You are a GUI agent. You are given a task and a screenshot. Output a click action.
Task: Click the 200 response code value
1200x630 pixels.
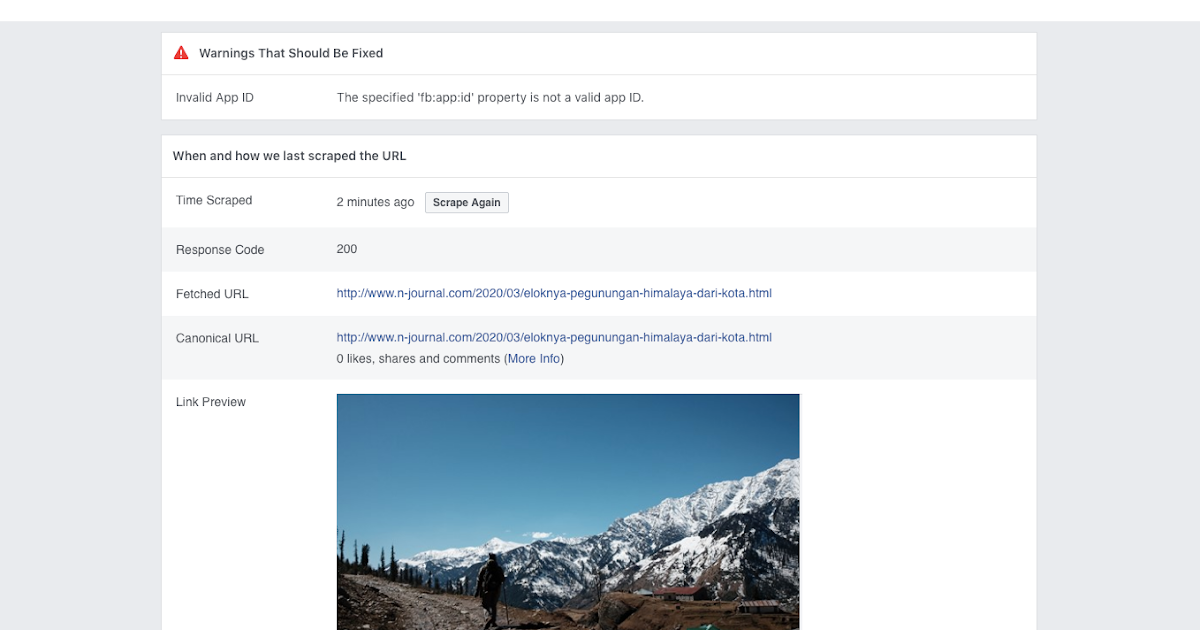(x=346, y=248)
